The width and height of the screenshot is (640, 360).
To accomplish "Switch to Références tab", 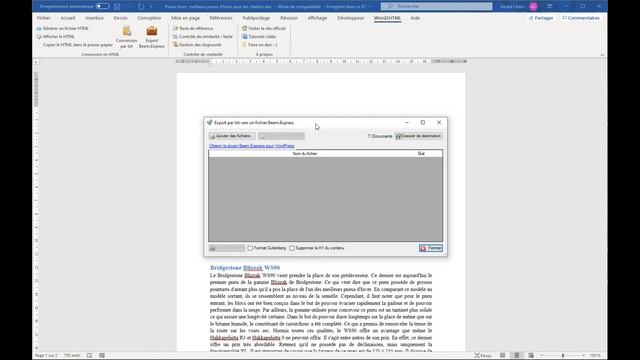I will [221, 18].
